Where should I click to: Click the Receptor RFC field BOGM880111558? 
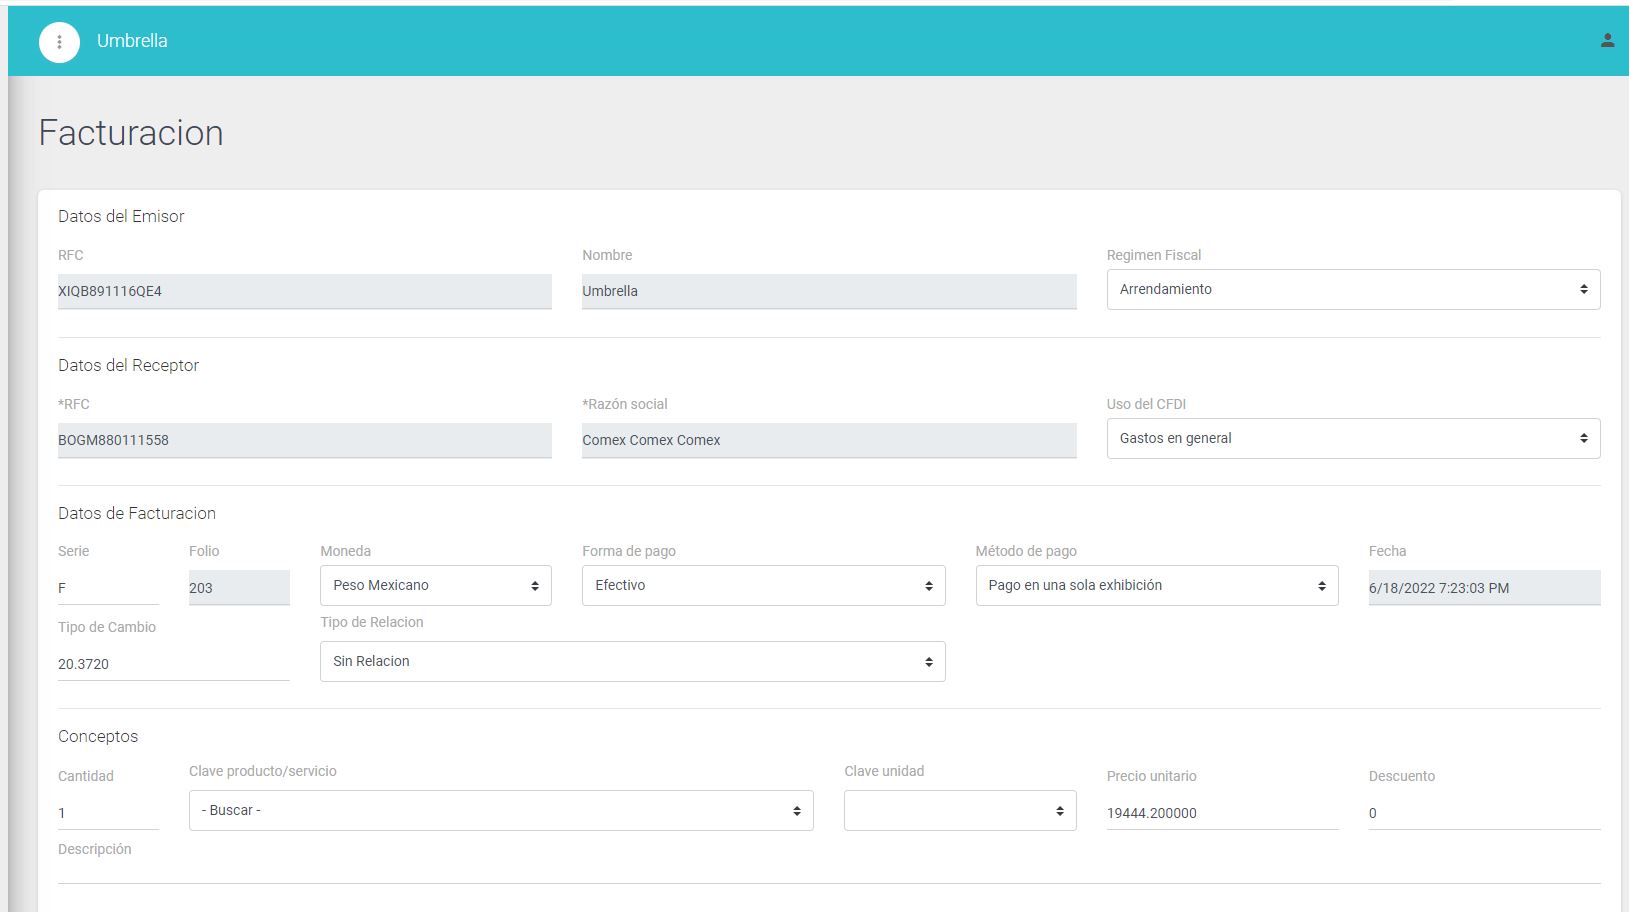[305, 440]
